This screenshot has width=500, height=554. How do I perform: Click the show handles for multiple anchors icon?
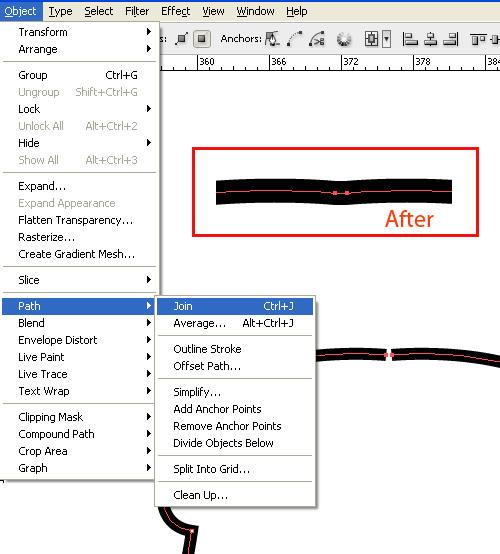pyautogui.click(x=182, y=39)
